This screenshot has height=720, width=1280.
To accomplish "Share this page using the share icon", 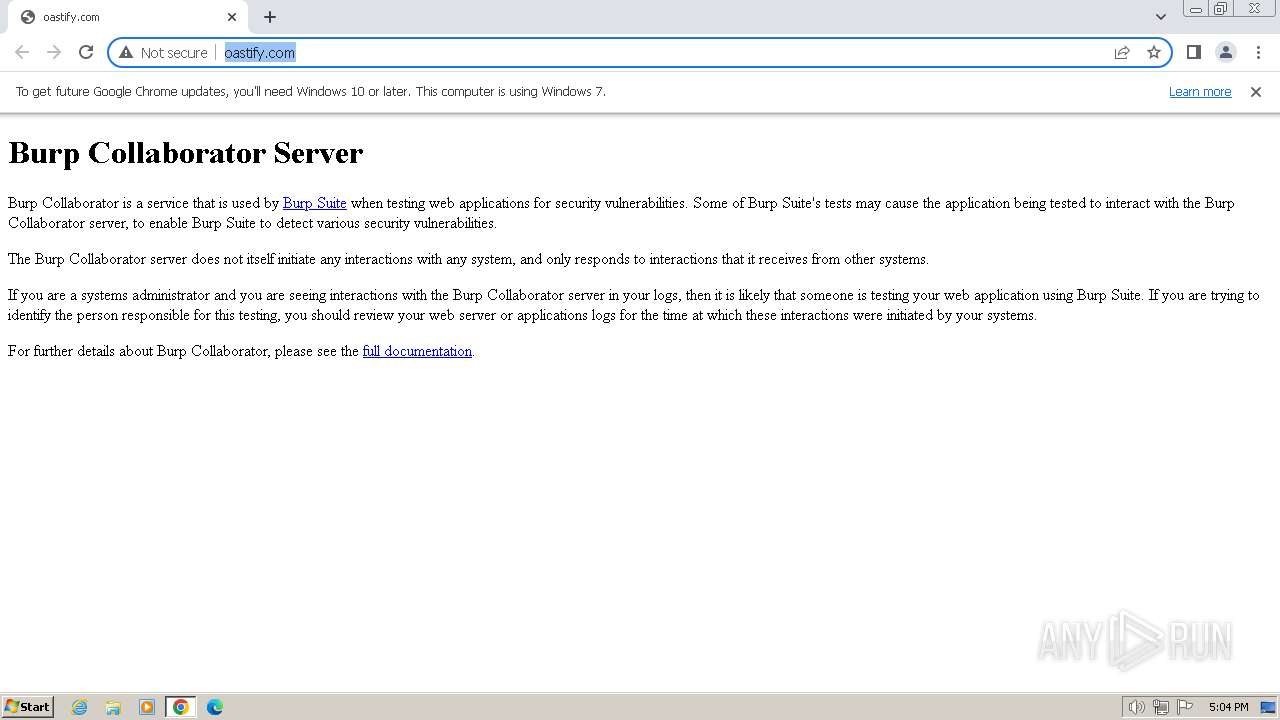I will point(1122,52).
